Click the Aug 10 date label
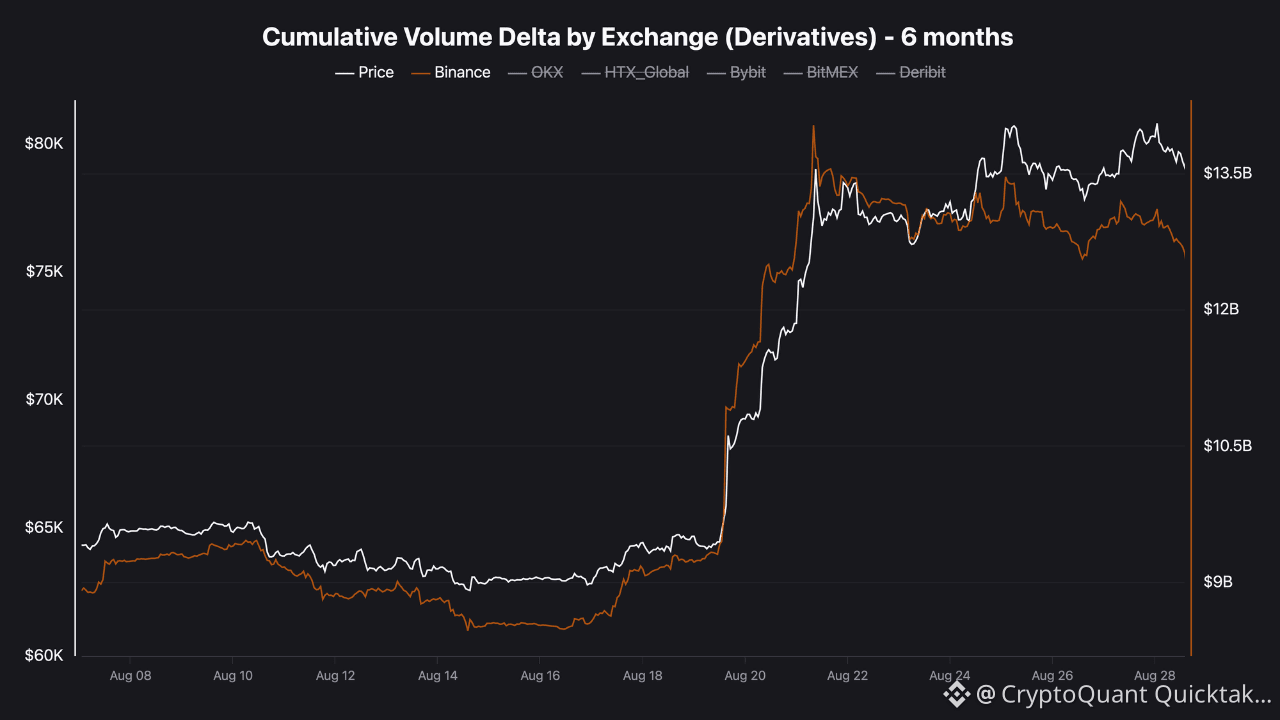The width and height of the screenshot is (1280, 720). tap(232, 676)
